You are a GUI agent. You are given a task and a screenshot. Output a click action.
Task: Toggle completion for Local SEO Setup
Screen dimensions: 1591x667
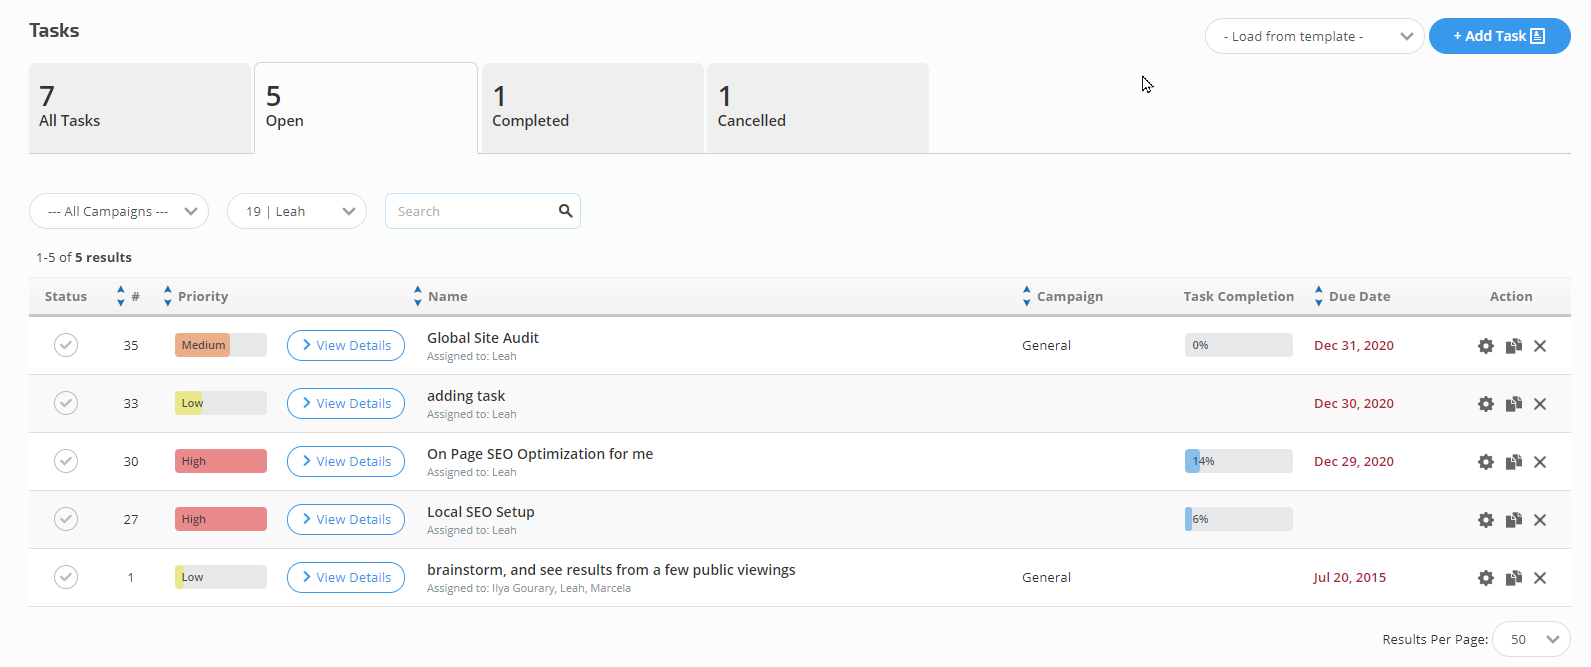tap(66, 519)
